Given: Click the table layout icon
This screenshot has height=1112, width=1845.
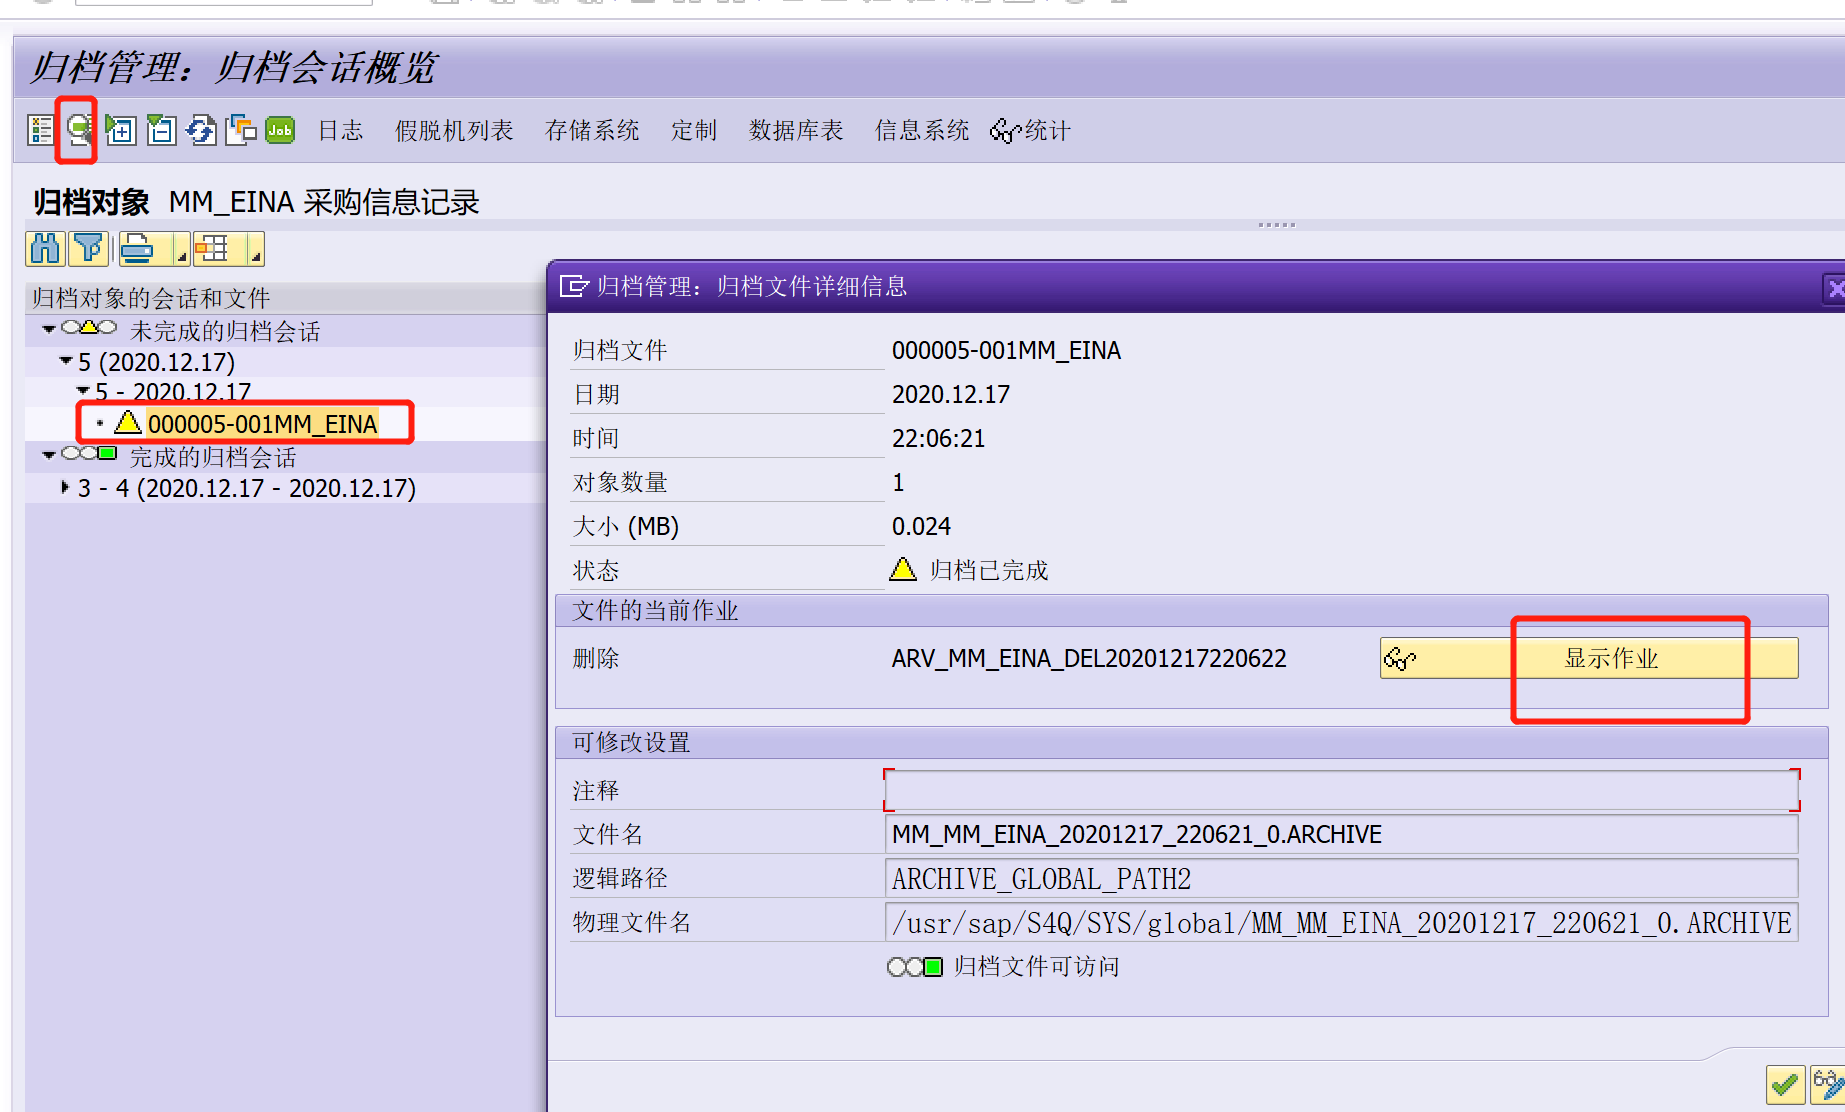Looking at the screenshot, I should click(212, 248).
